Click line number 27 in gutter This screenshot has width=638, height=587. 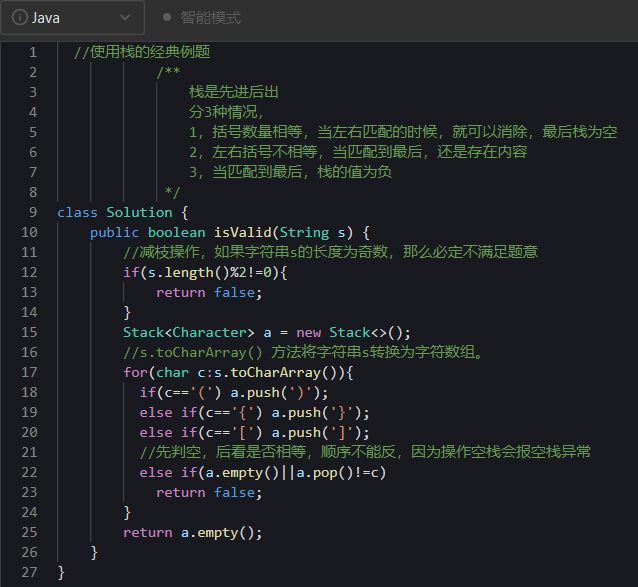click(29, 572)
